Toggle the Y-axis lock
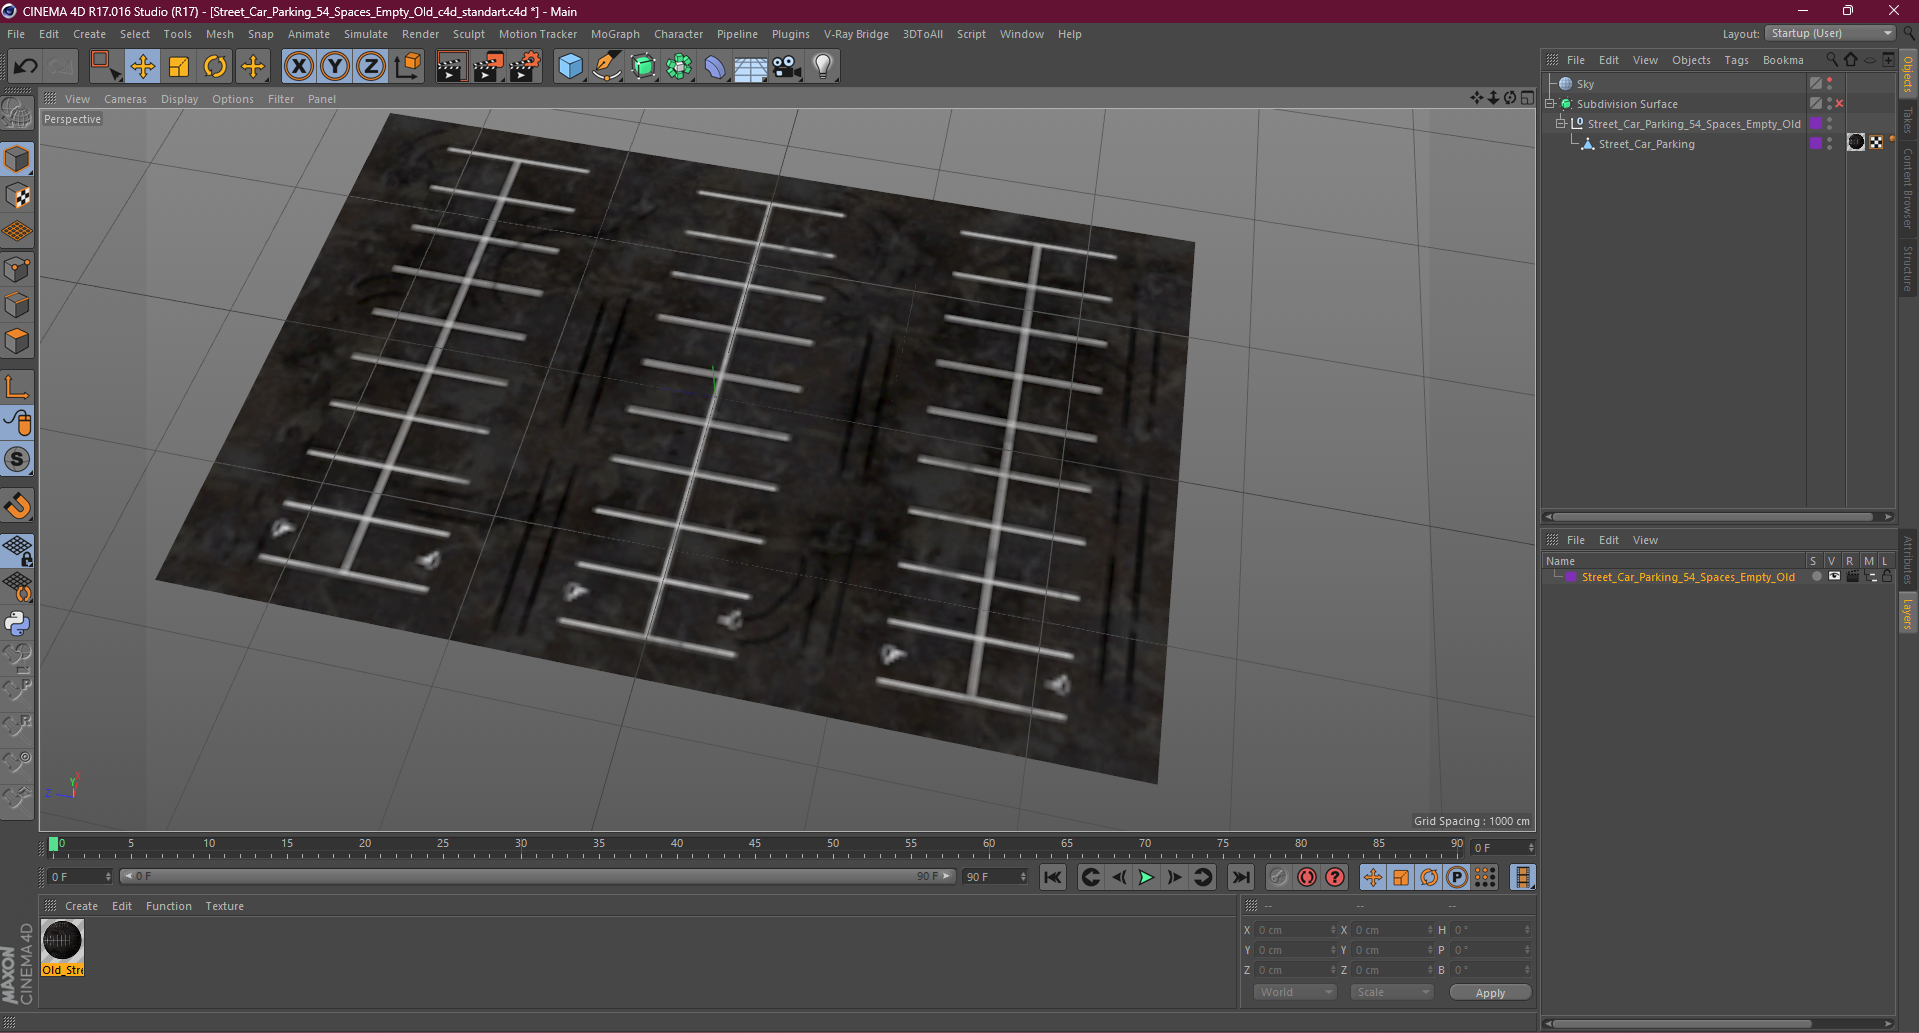 (x=335, y=67)
